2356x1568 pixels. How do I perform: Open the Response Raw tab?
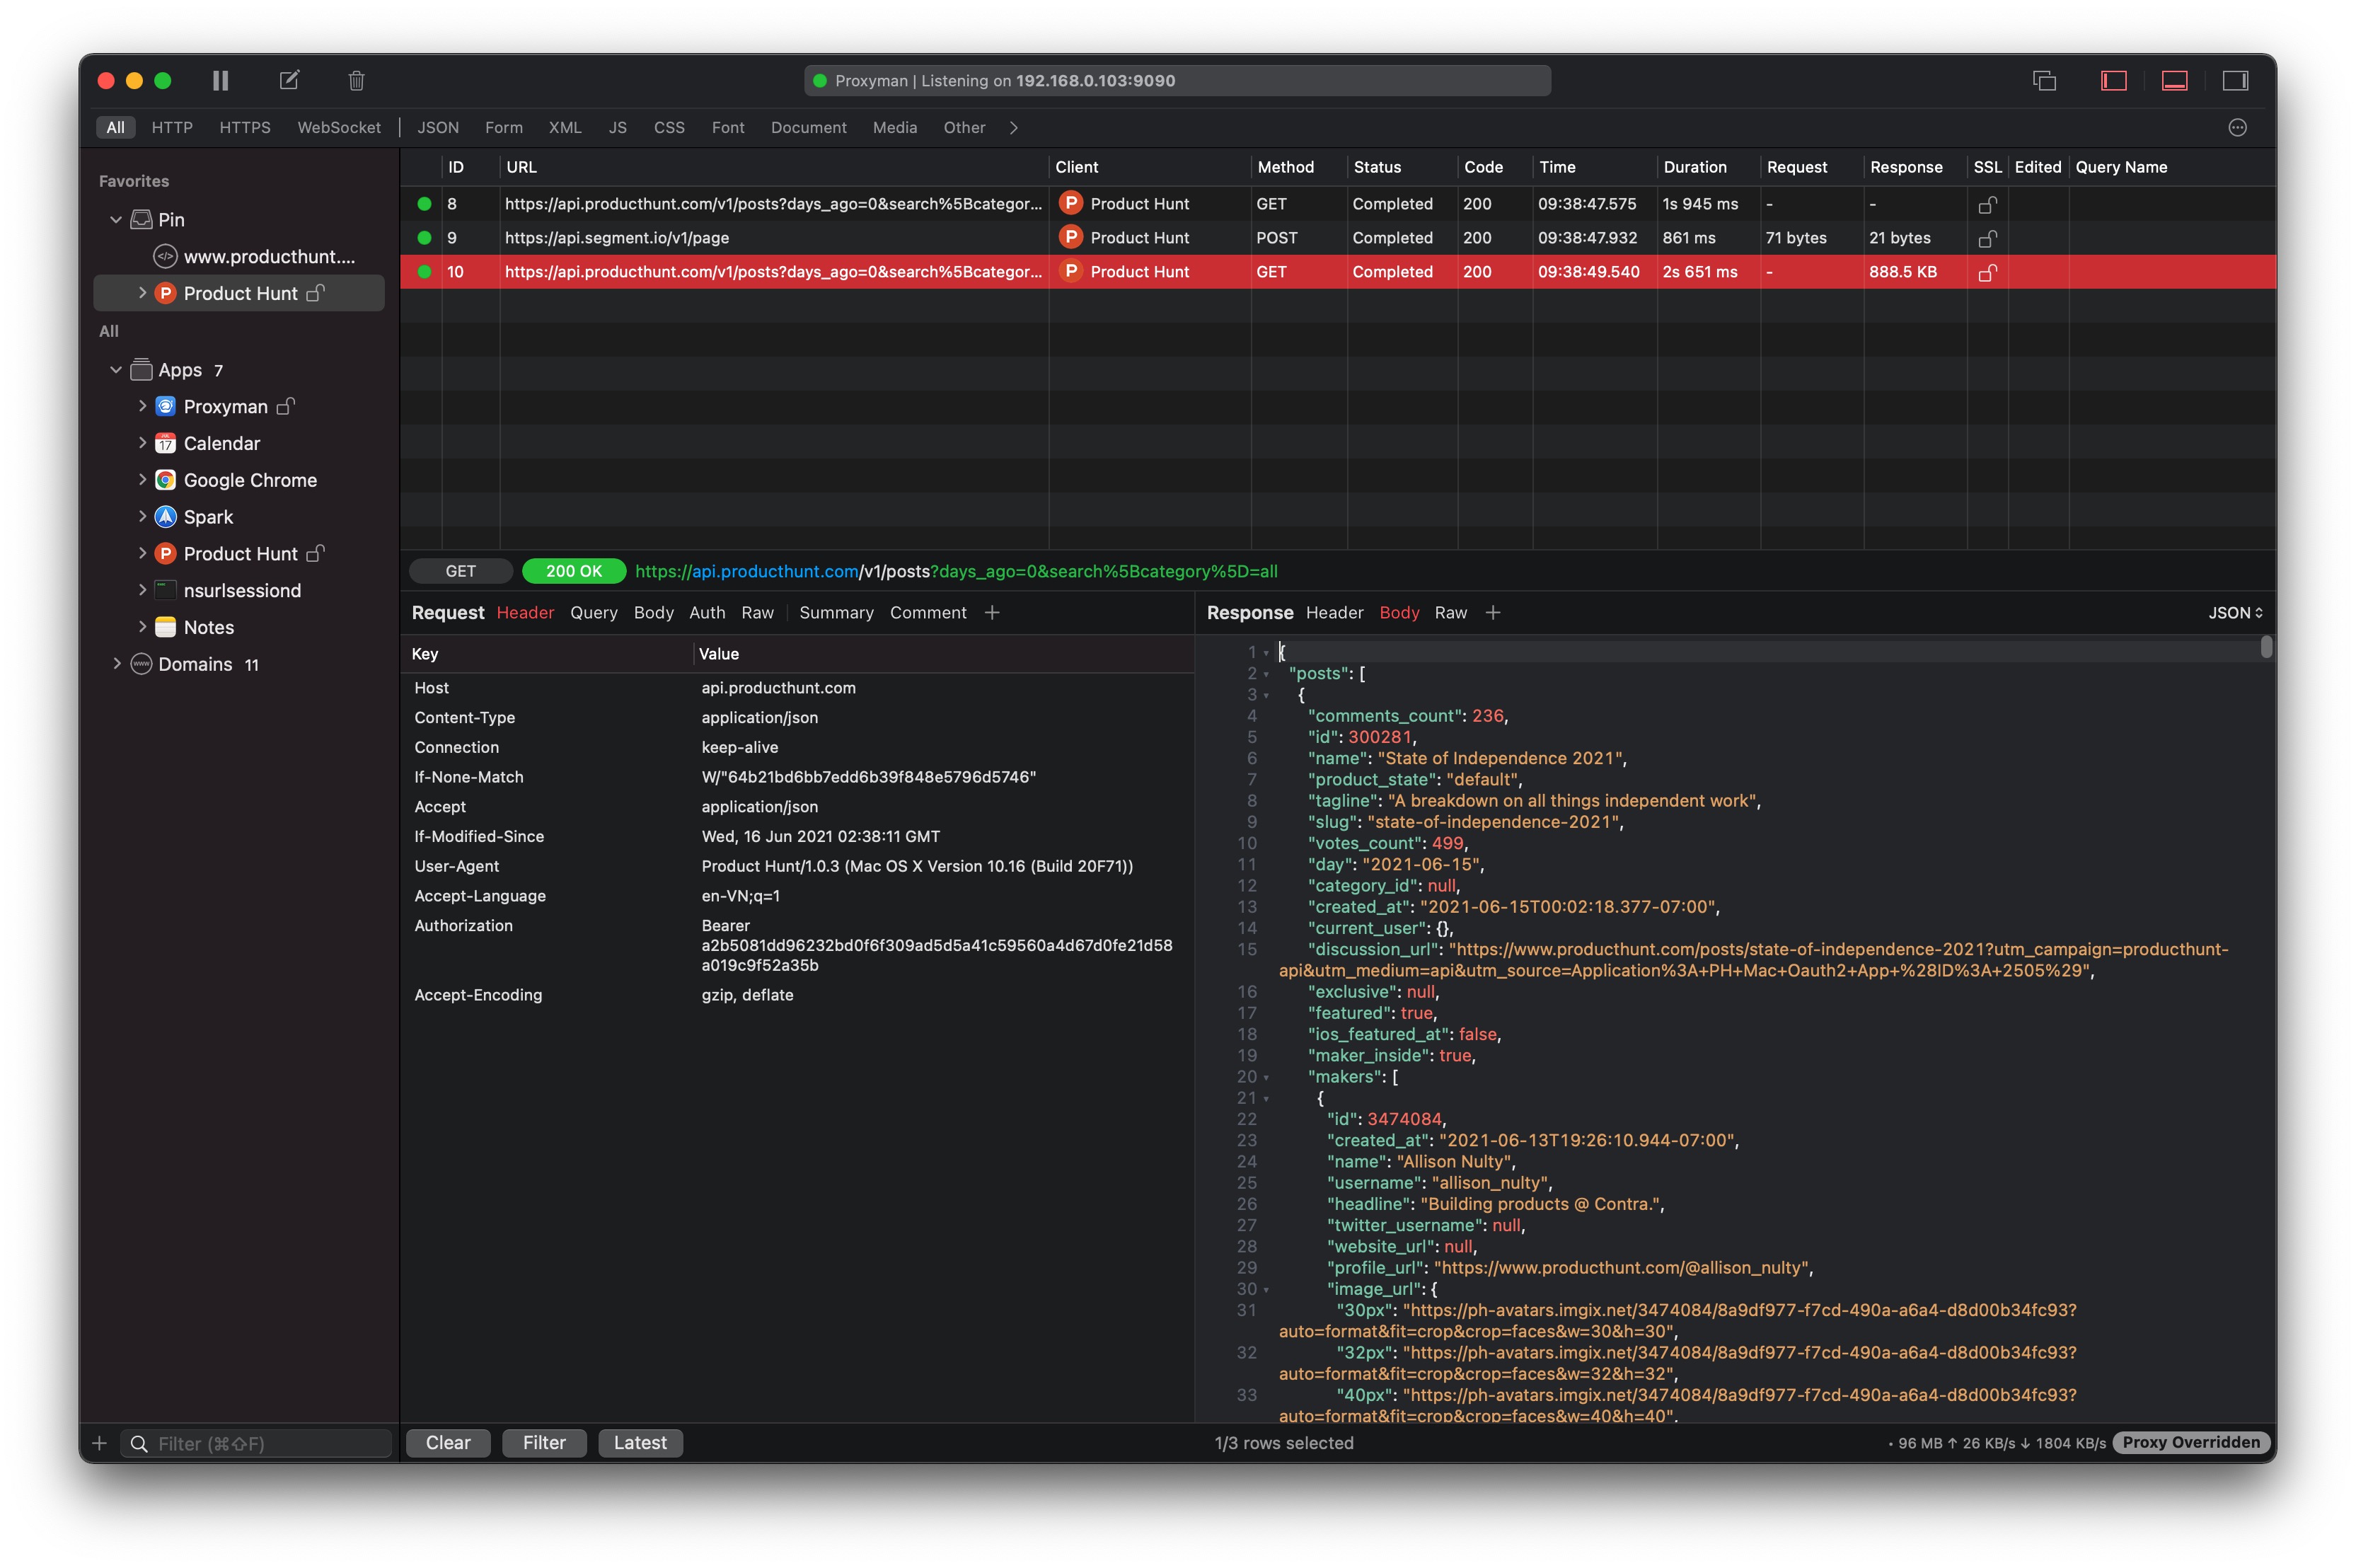pos(1451,613)
